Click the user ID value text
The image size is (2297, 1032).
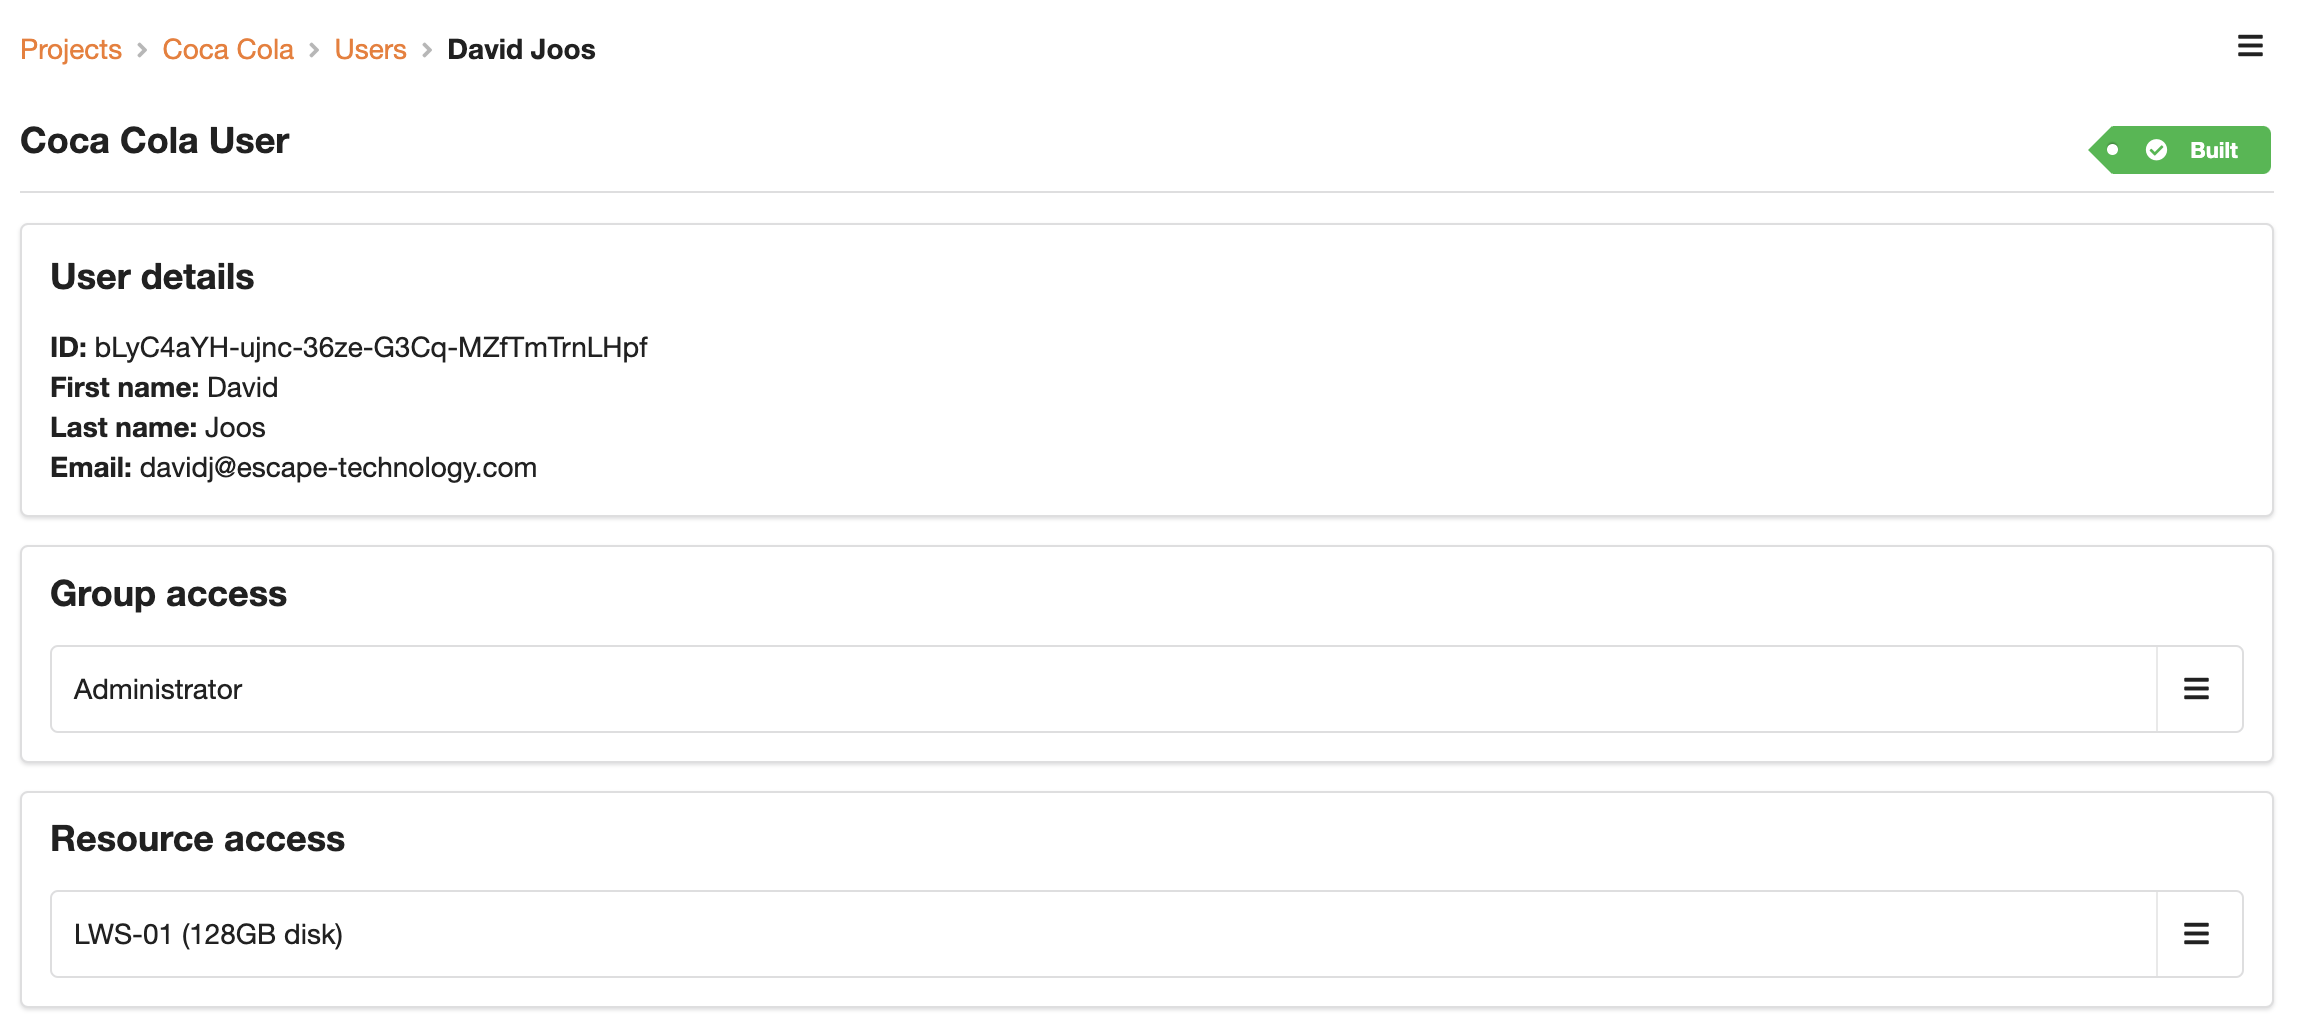click(x=371, y=347)
